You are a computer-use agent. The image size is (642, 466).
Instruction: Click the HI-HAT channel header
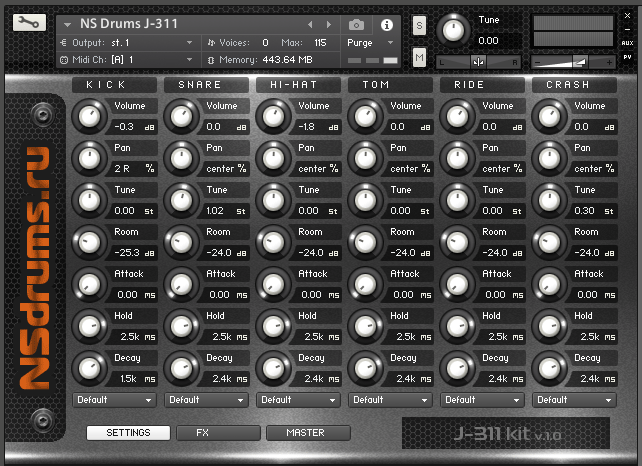299,85
